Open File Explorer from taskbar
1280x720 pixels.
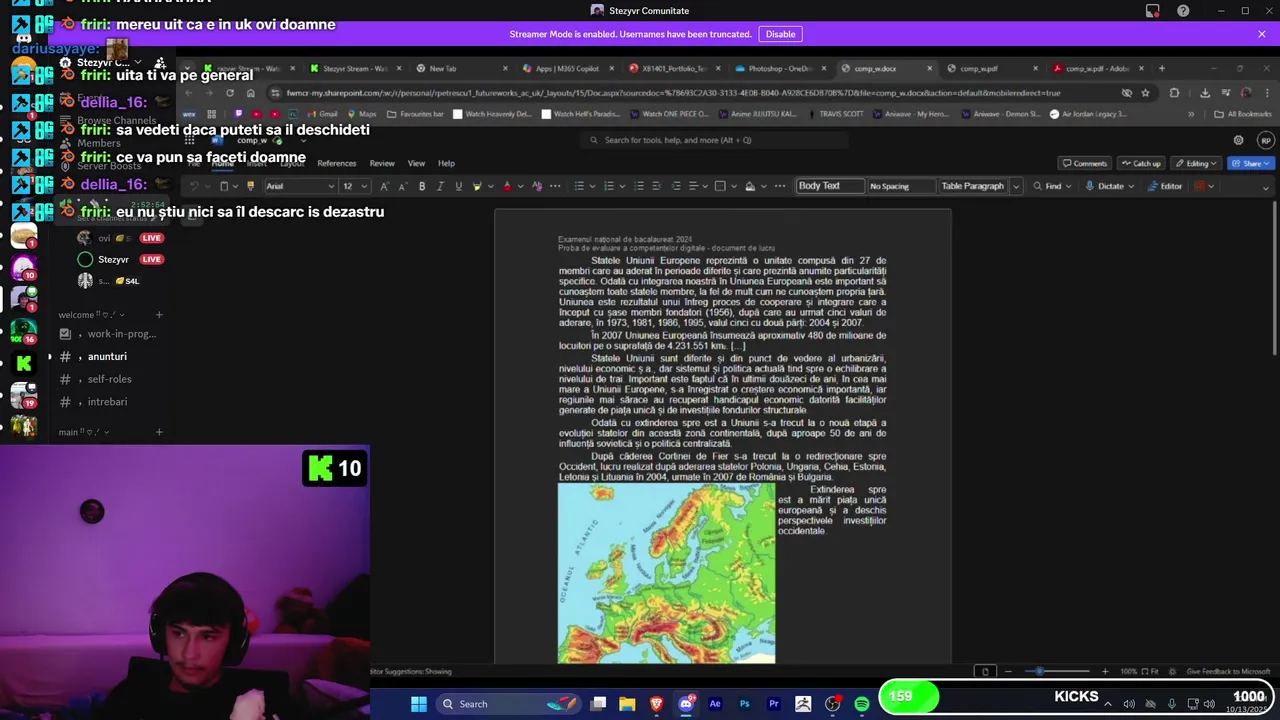(627, 704)
